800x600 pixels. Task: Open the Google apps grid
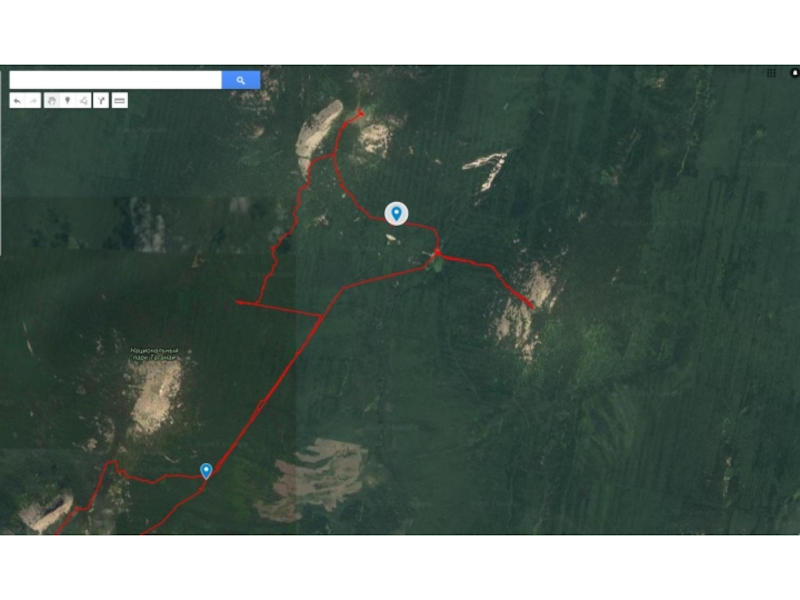(771, 73)
